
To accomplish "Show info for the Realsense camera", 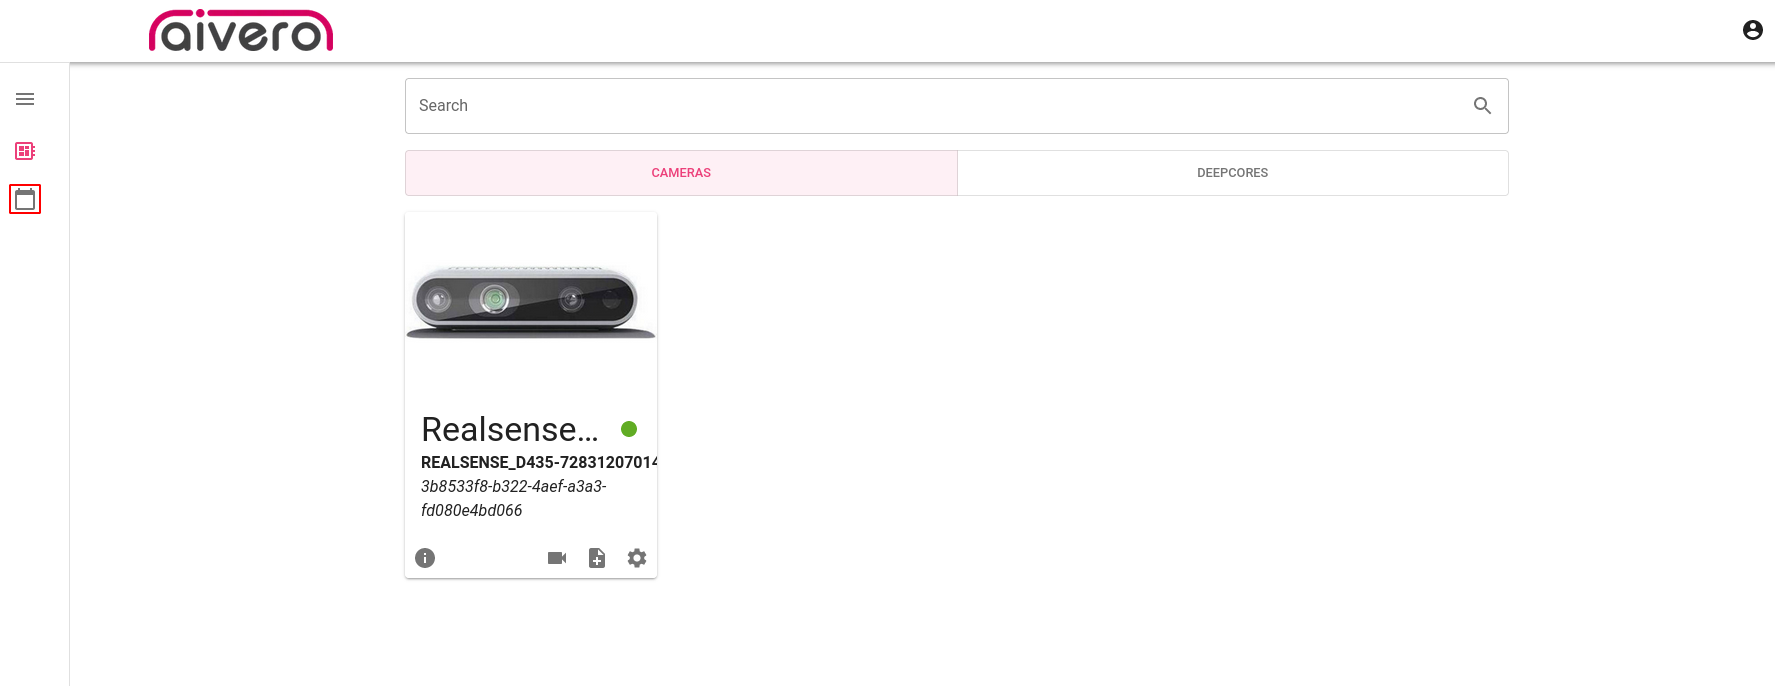I will tap(425, 558).
